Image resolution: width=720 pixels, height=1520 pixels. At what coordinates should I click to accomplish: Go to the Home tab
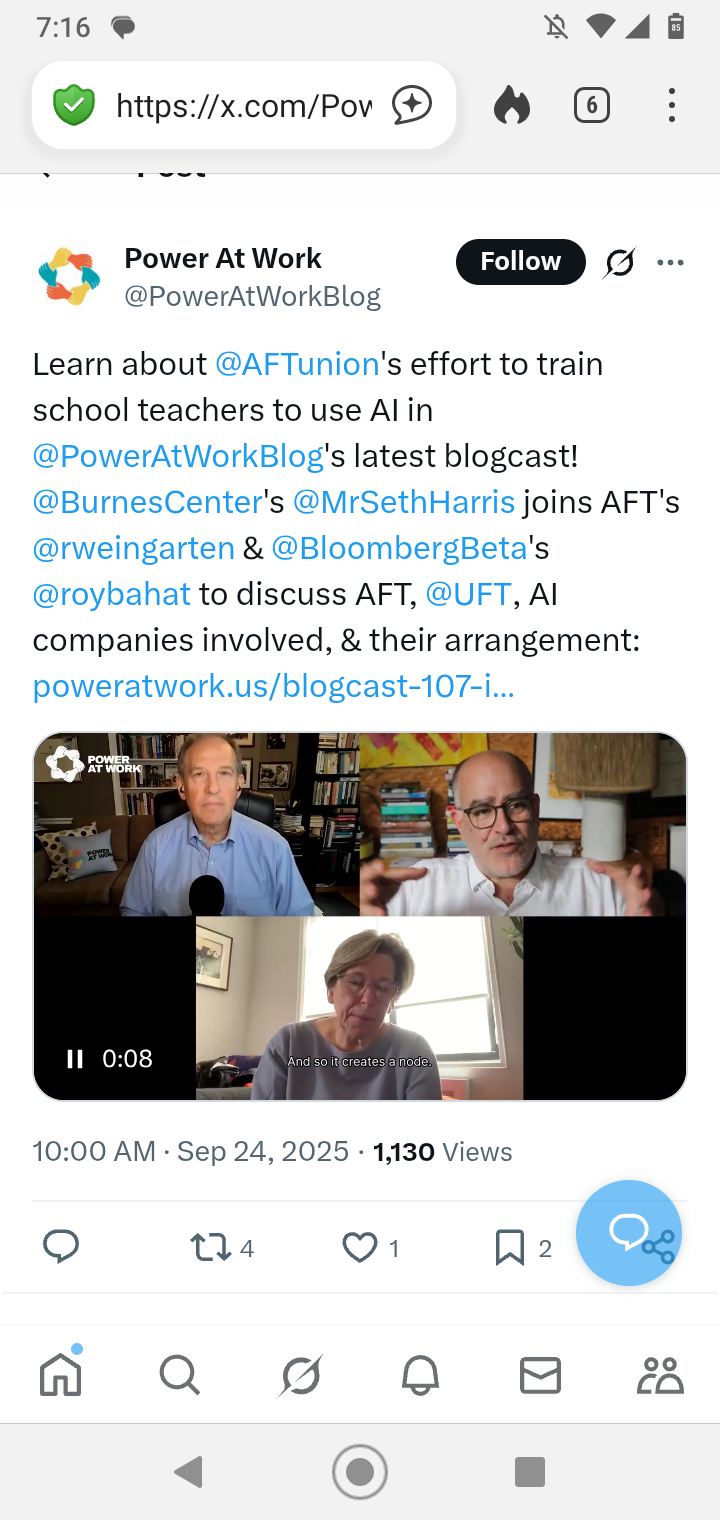pyautogui.click(x=60, y=1376)
